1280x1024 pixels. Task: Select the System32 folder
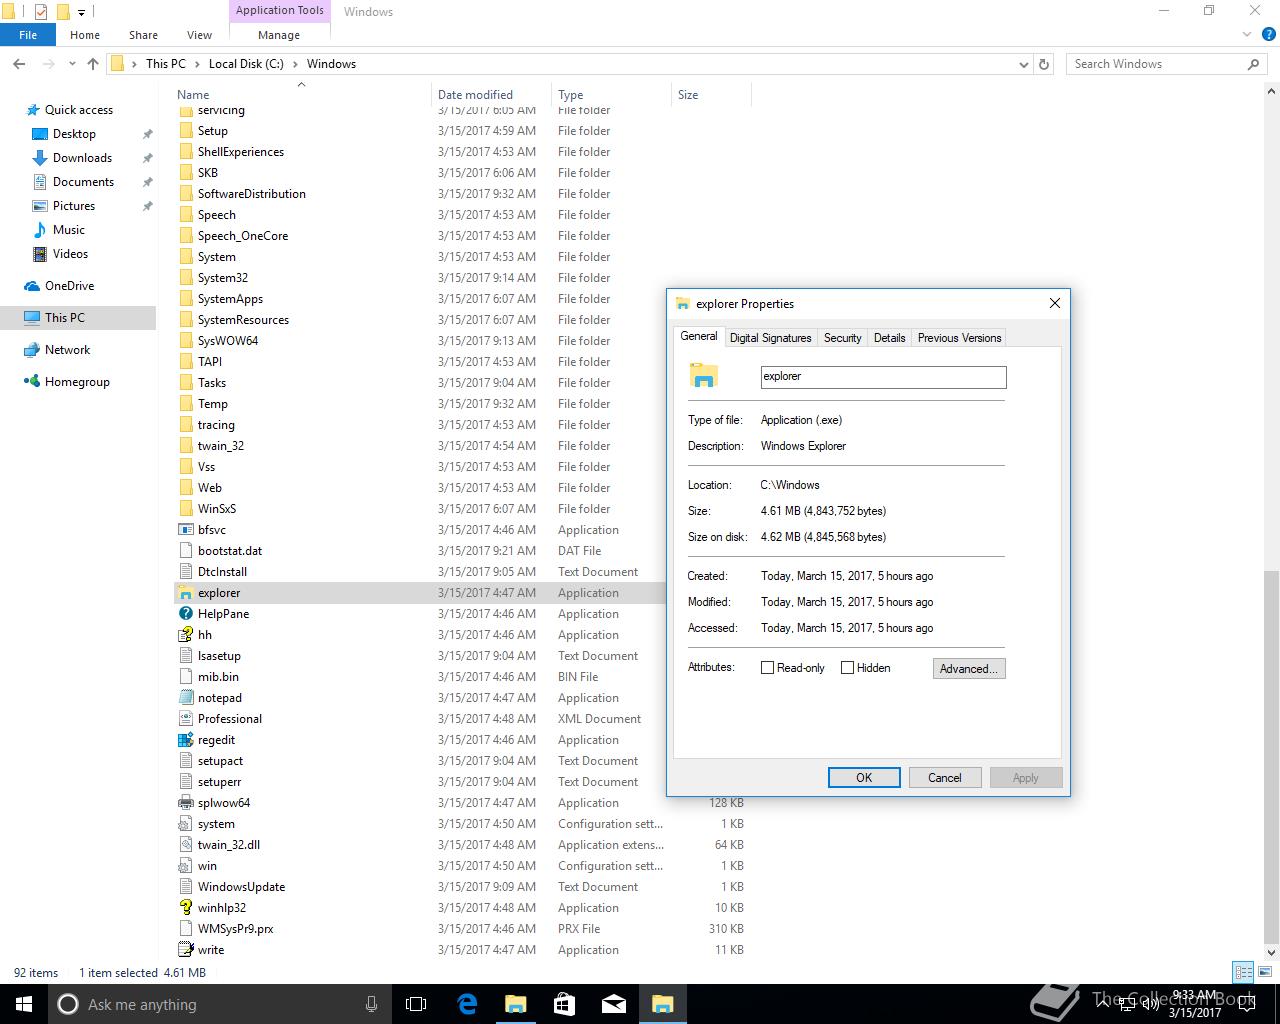point(222,278)
